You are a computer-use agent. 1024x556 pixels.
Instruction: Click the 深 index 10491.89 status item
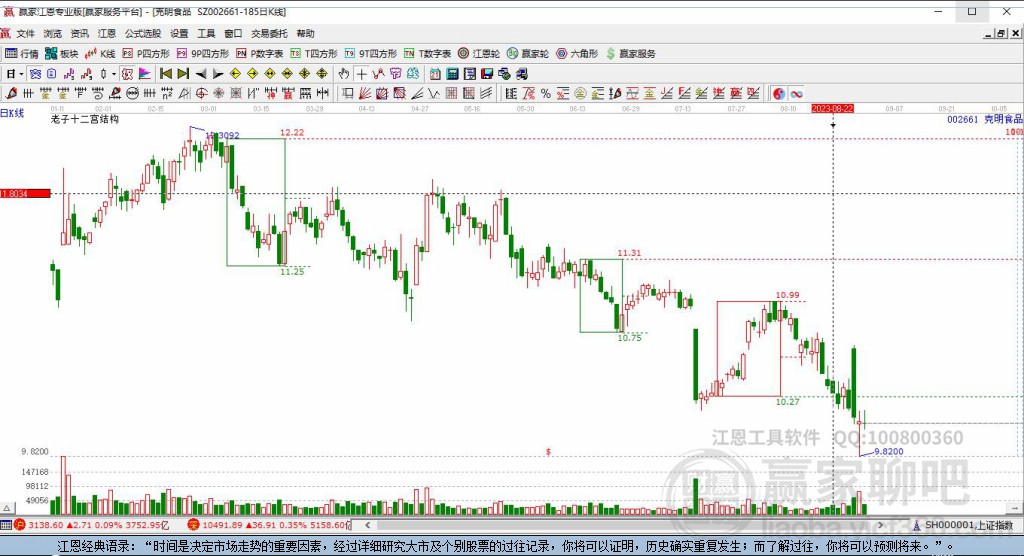[269, 525]
